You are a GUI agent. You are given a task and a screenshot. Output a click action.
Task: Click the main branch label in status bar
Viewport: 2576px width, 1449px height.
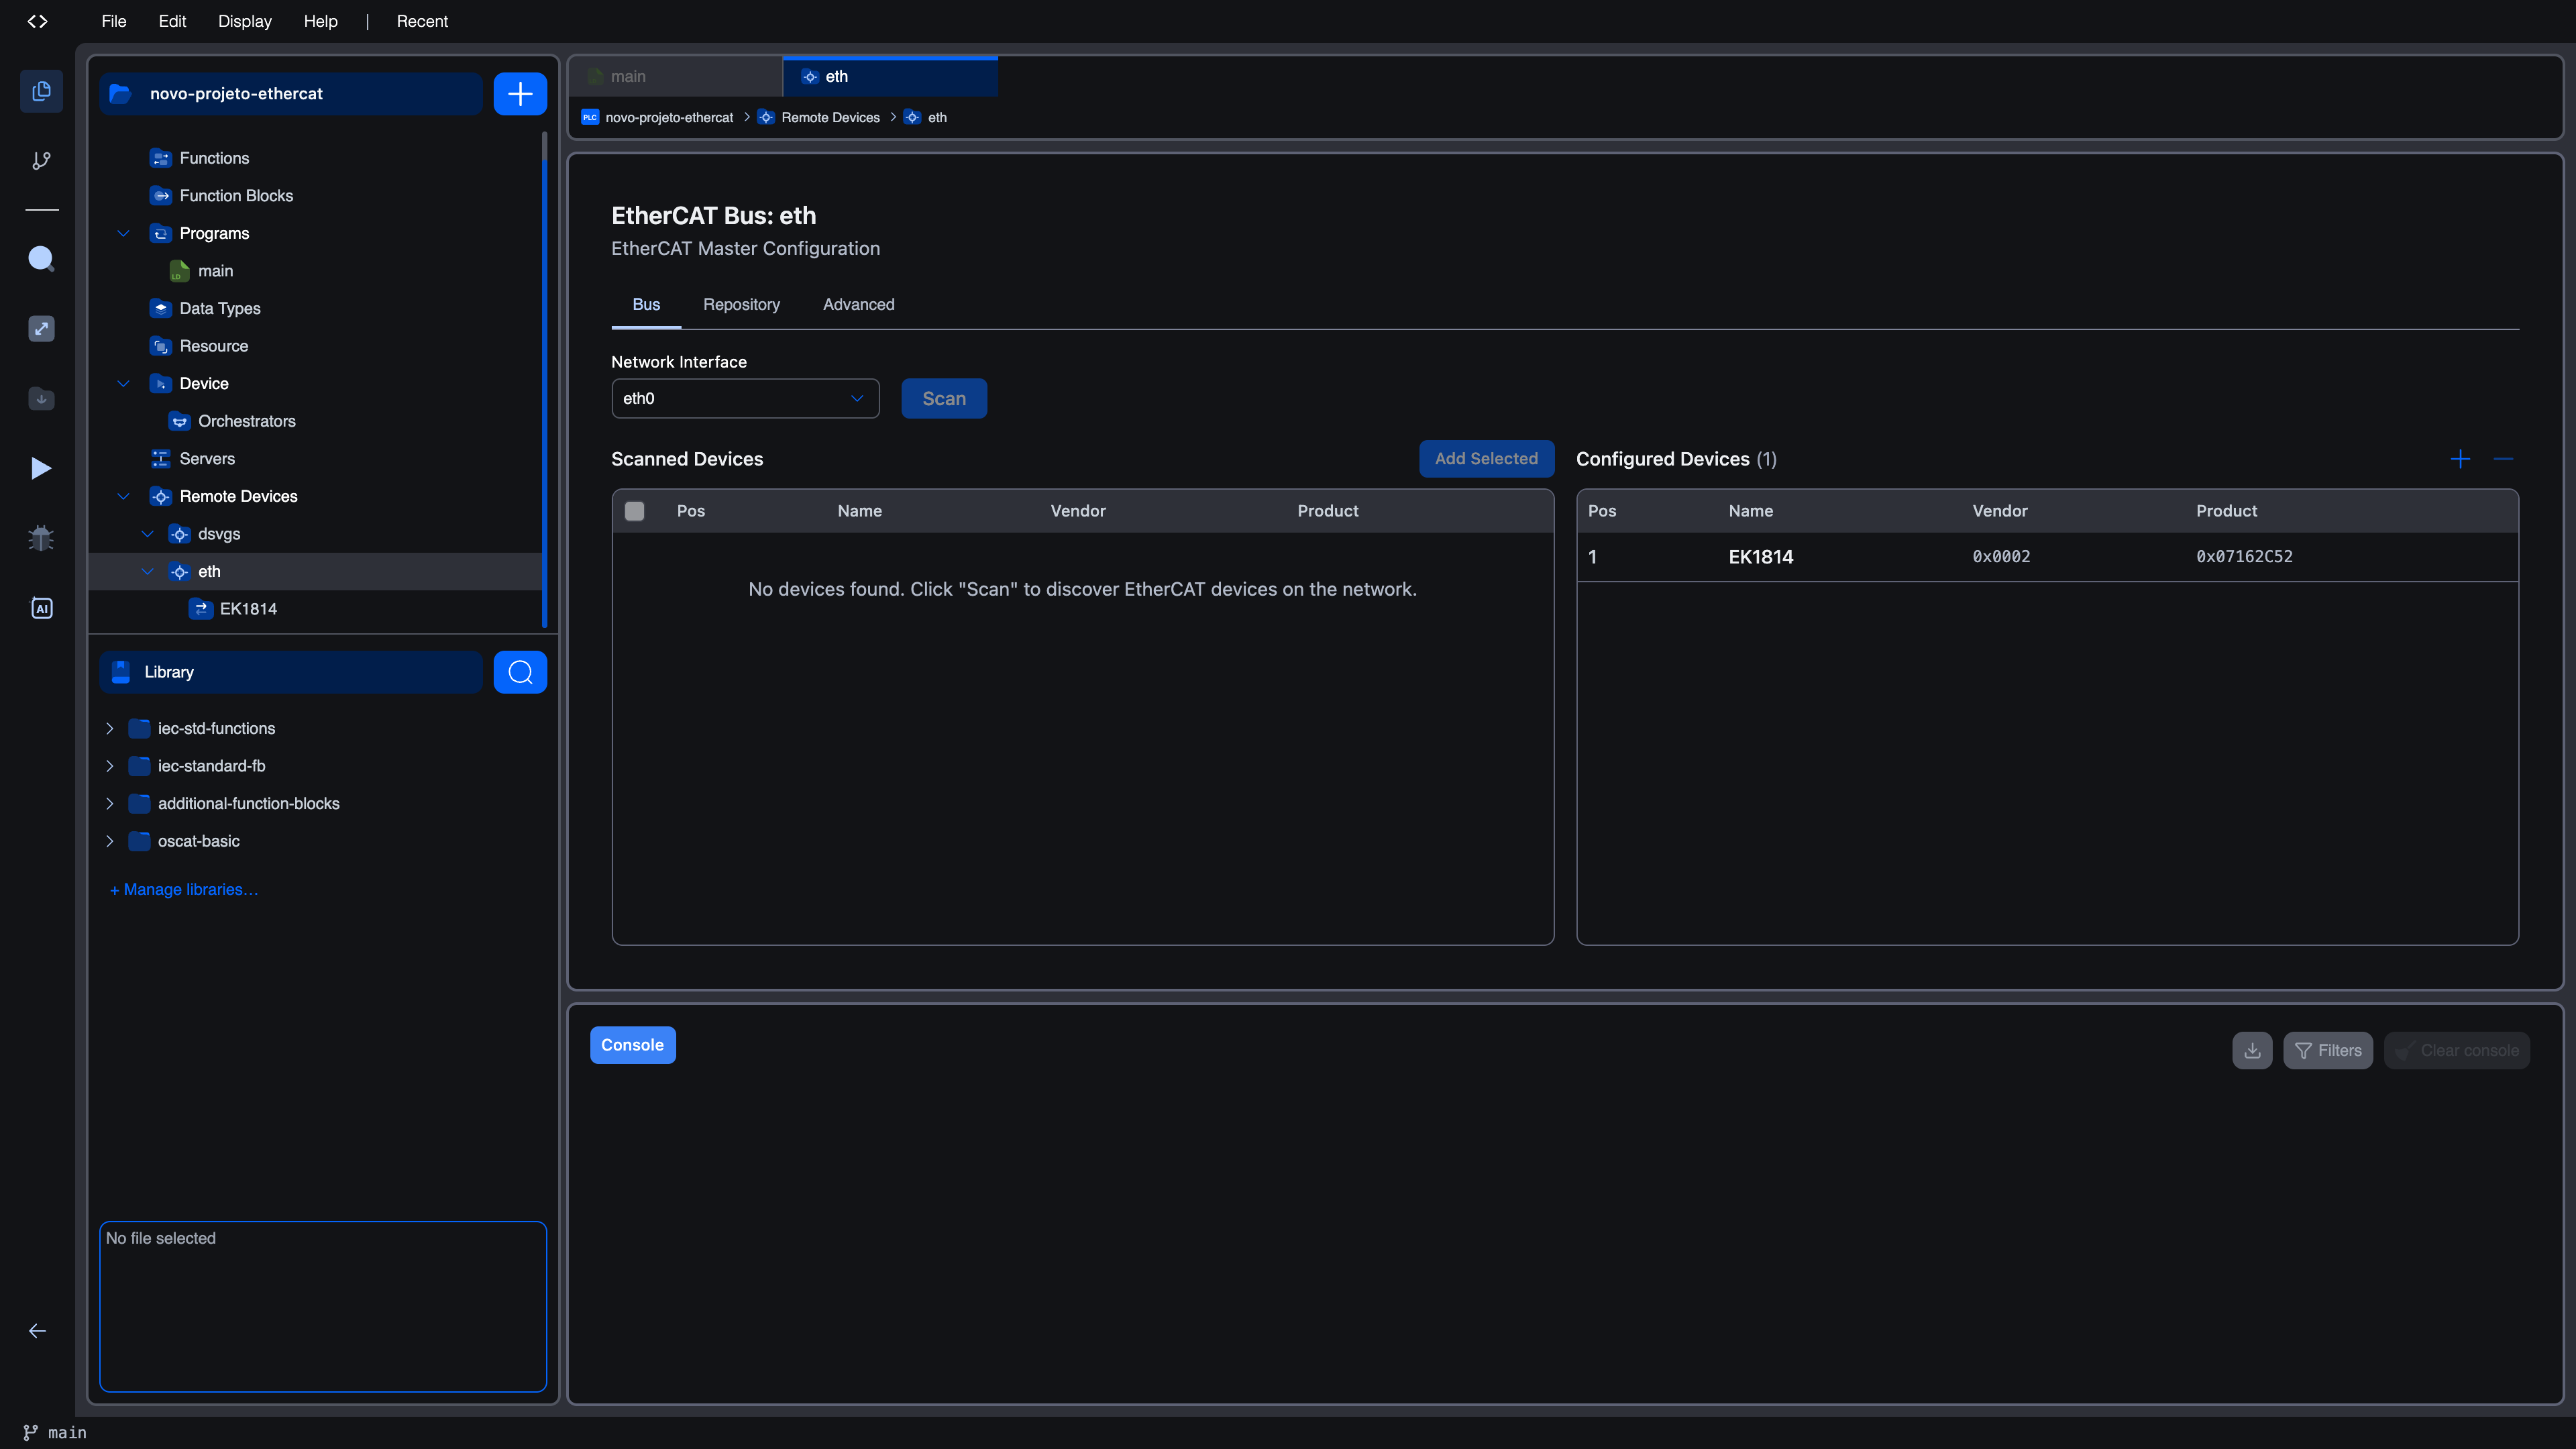point(67,1433)
